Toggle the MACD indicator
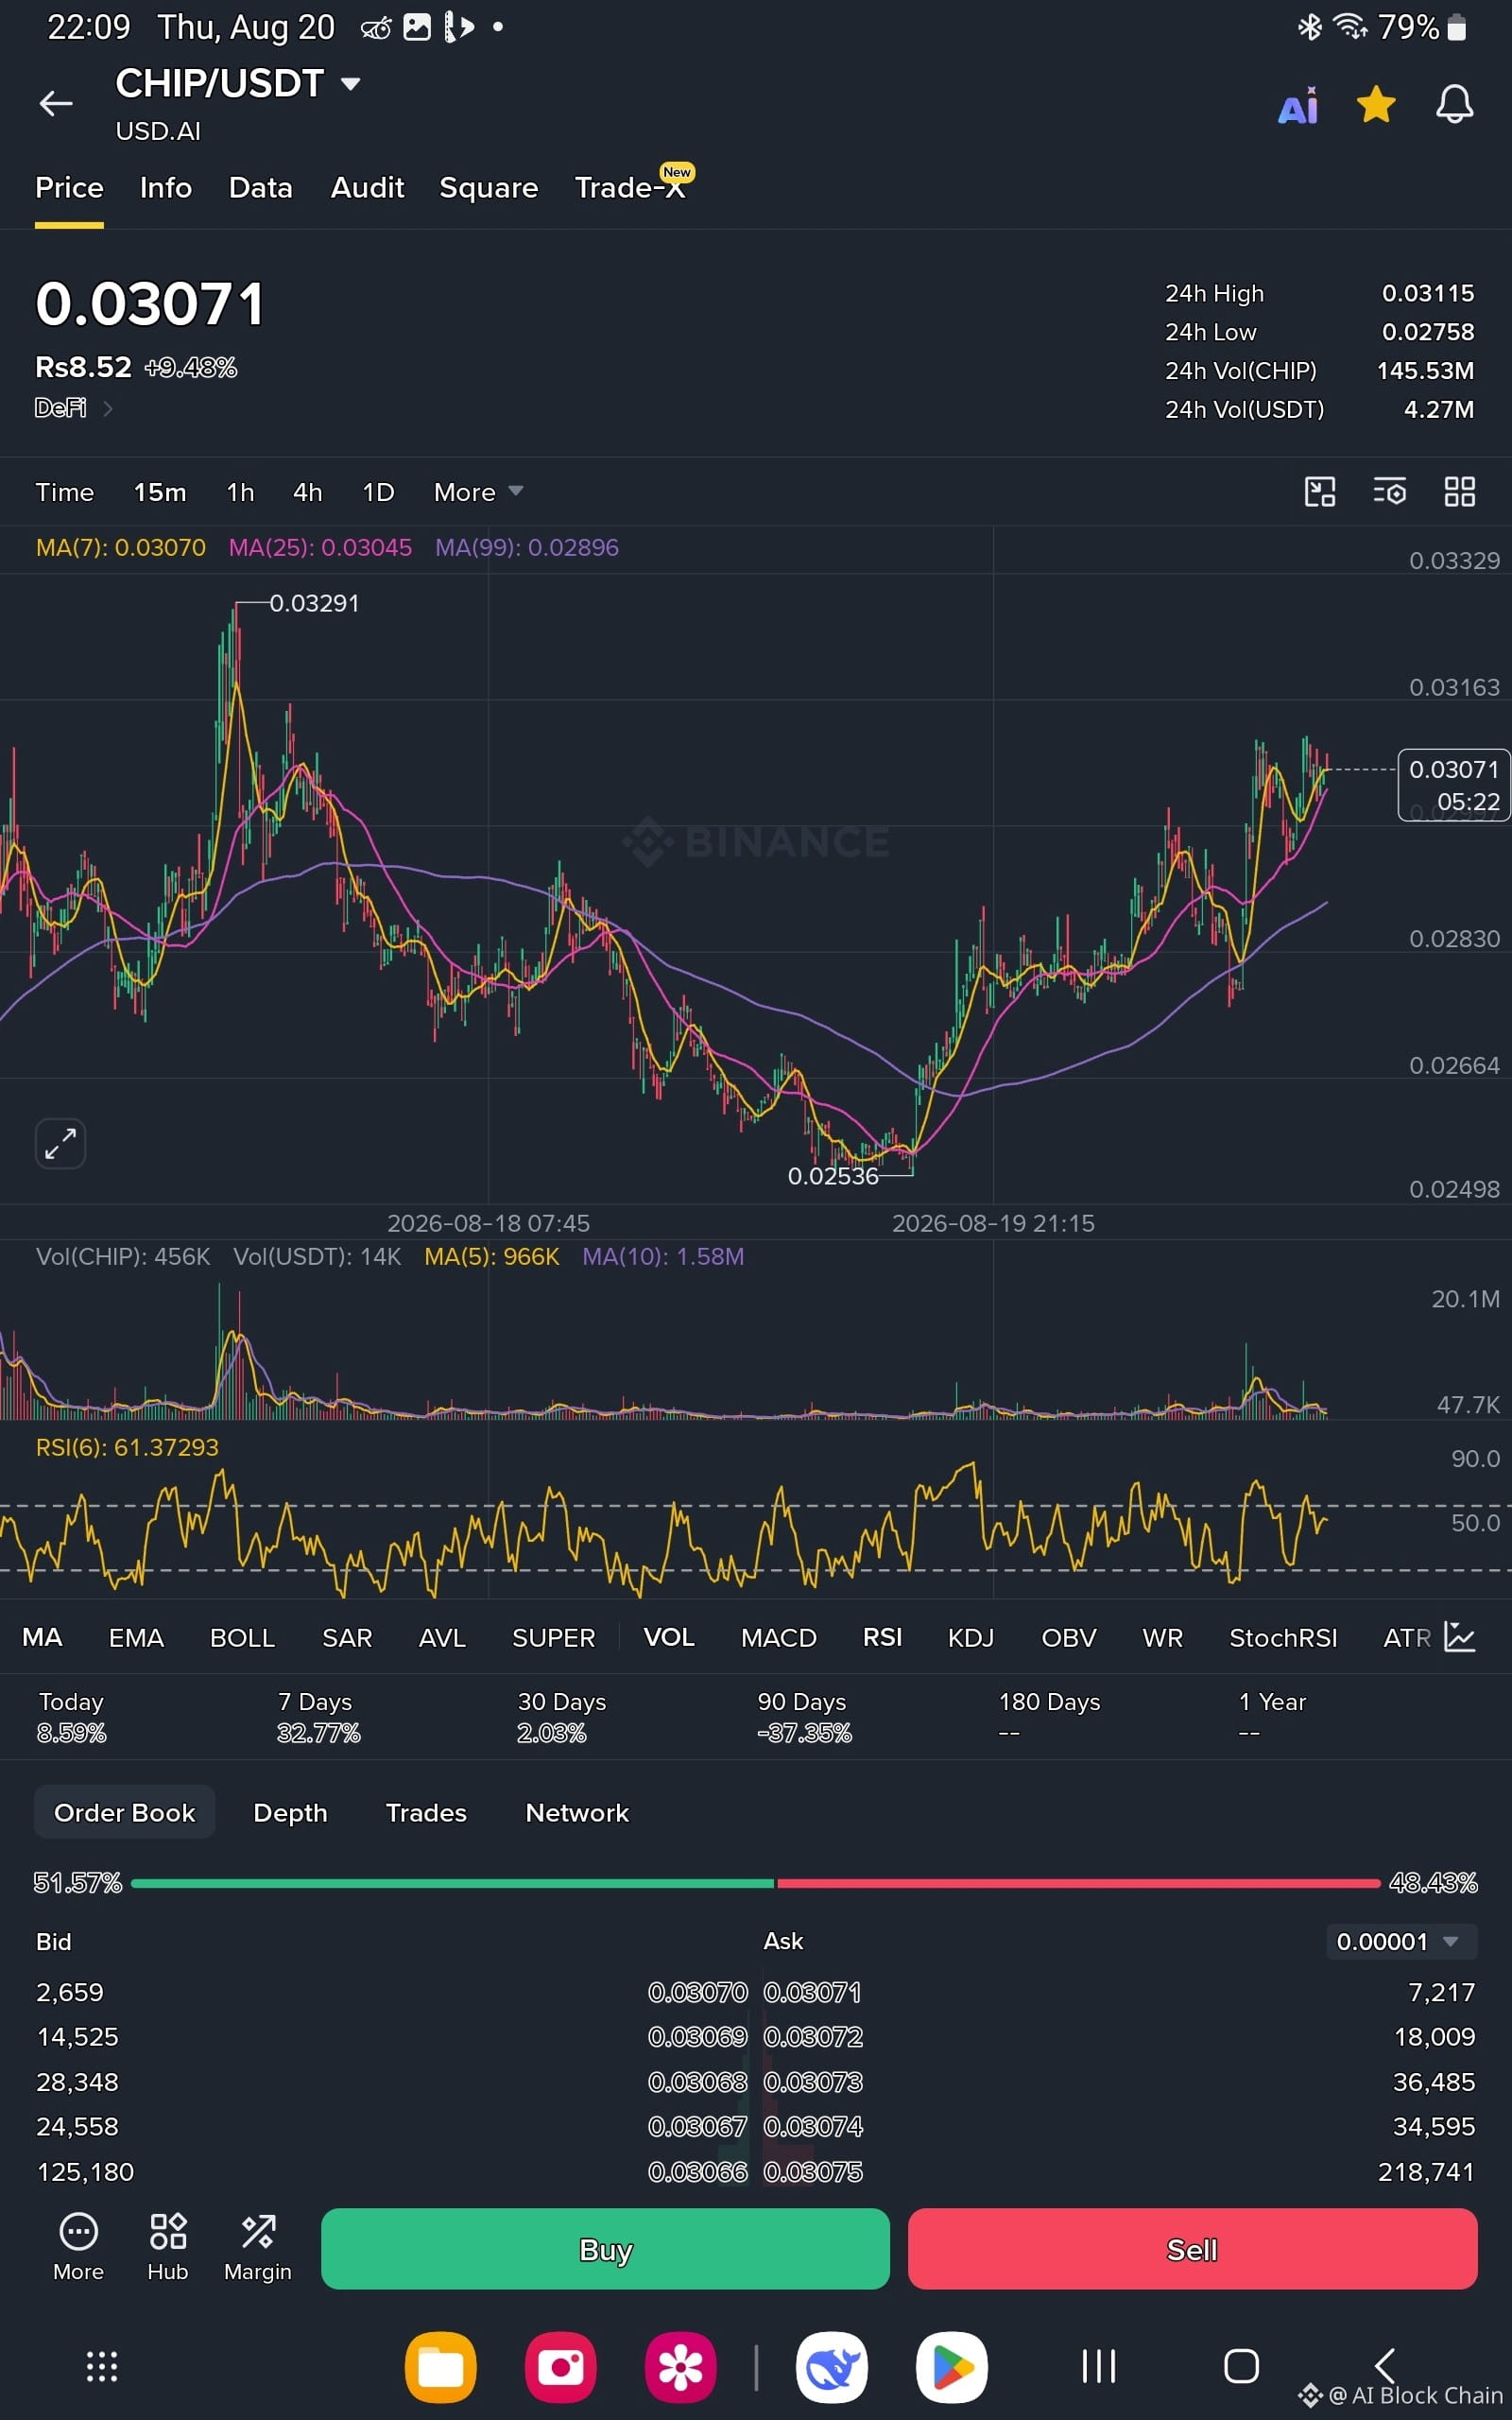The image size is (1512, 2420). click(779, 1638)
